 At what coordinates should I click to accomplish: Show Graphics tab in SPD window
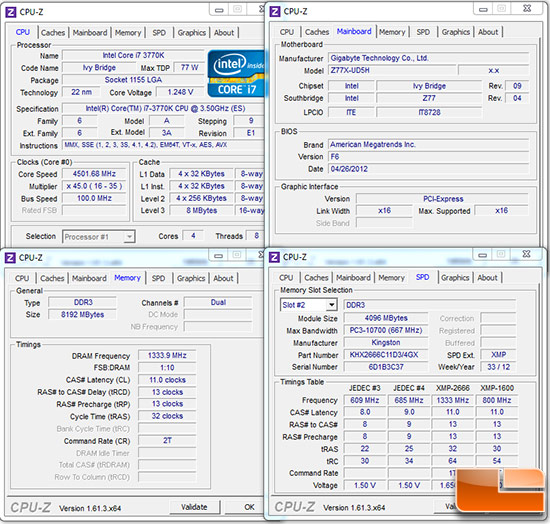coord(455,277)
